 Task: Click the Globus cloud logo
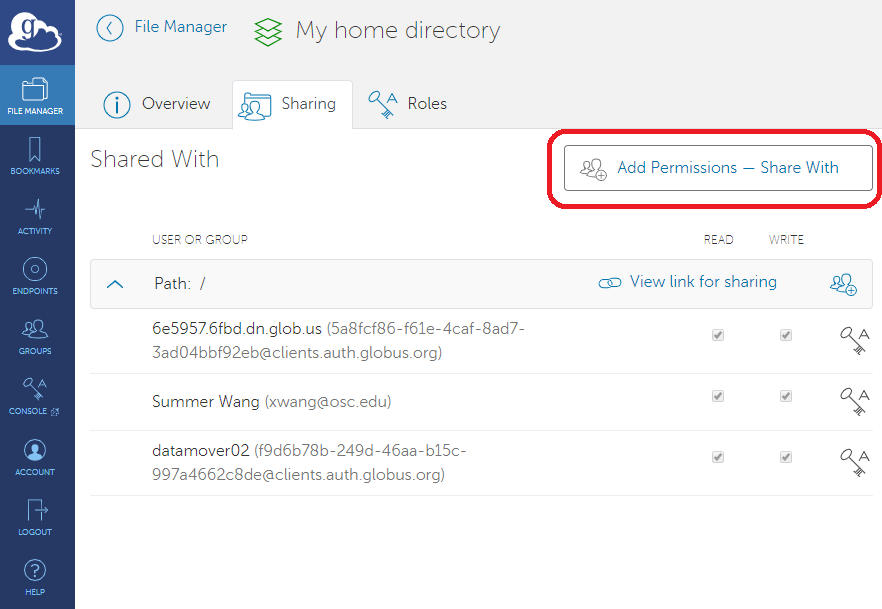[x=35, y=32]
